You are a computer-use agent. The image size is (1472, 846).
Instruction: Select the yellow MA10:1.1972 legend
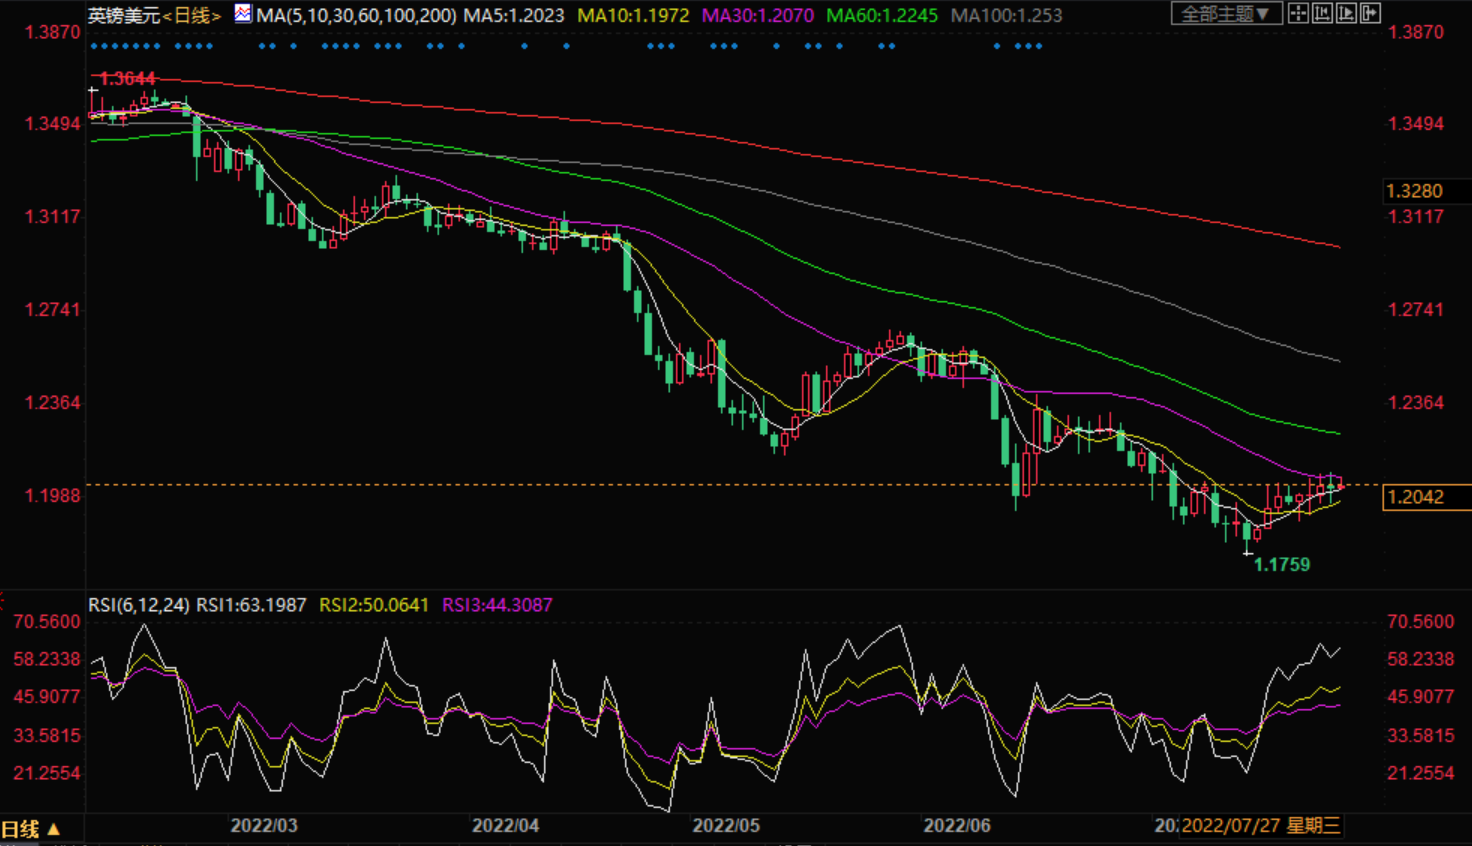[x=633, y=15]
